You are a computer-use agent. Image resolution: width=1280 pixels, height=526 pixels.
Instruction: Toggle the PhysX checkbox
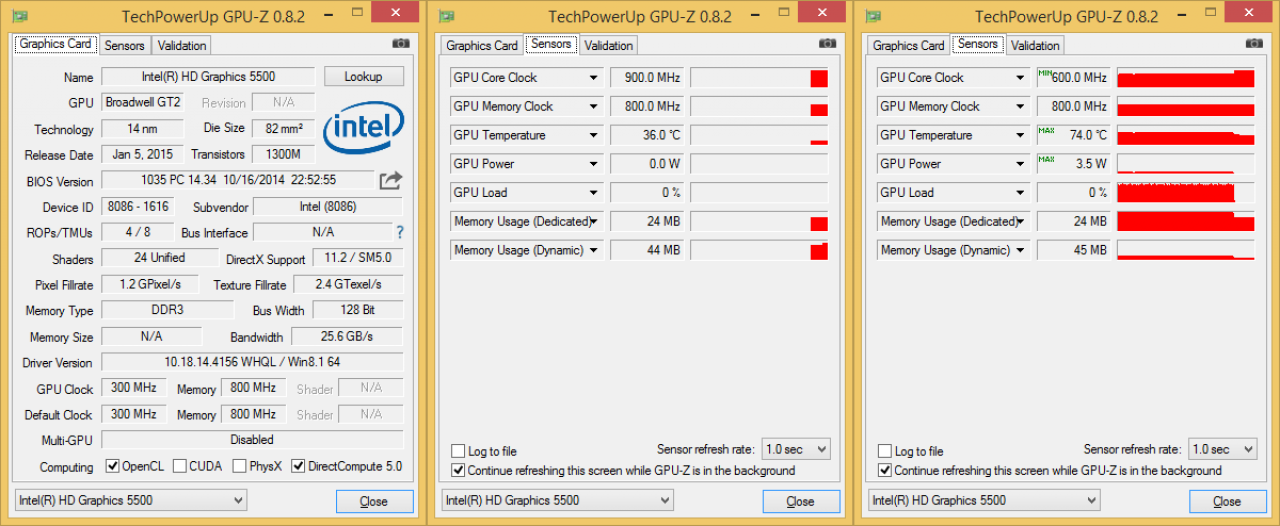click(240, 466)
